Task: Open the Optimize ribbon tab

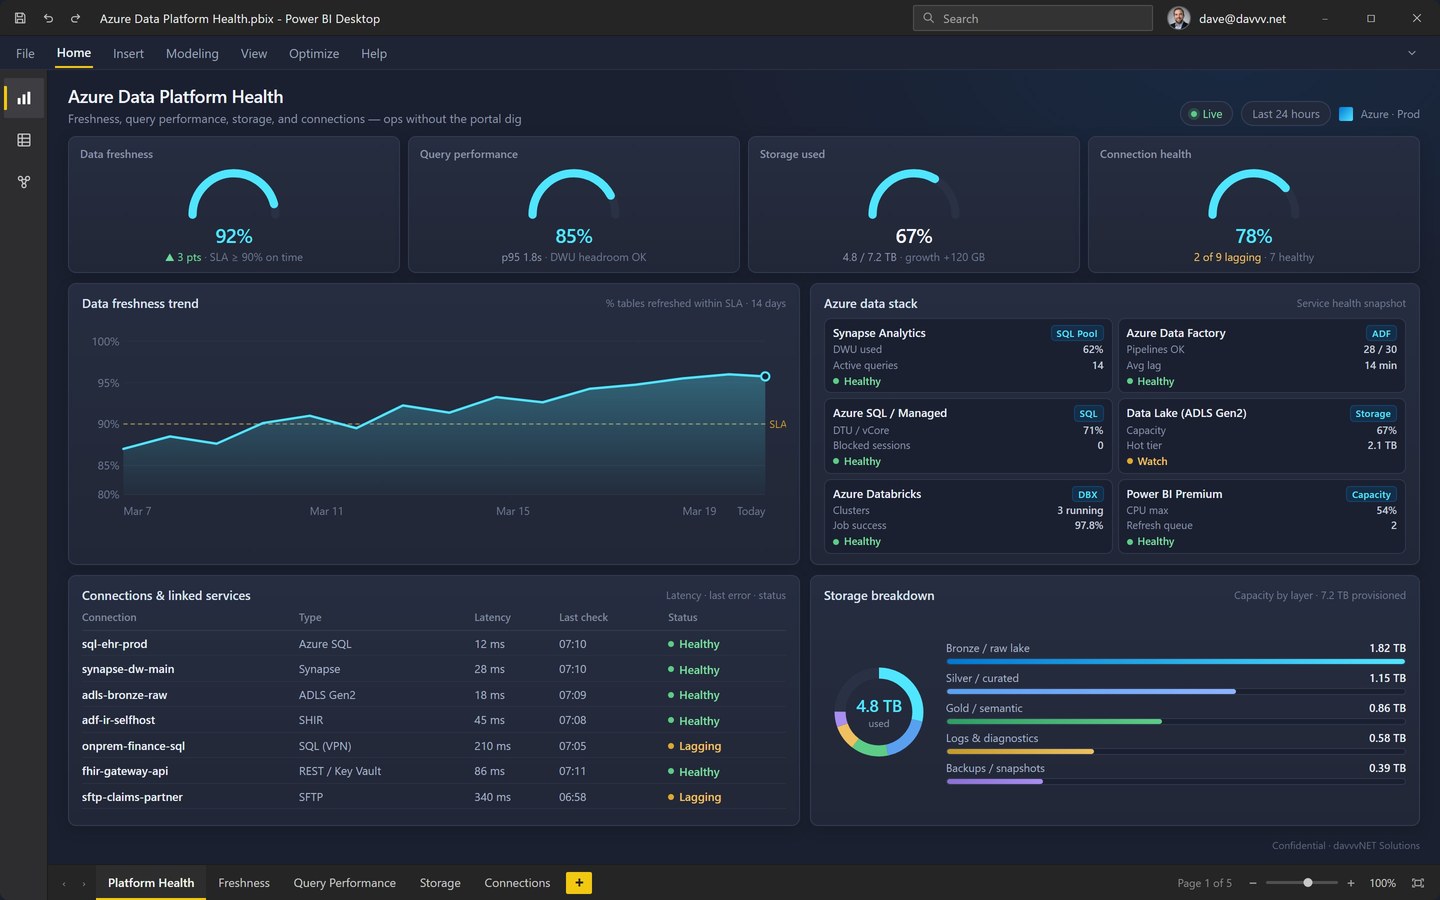Action: (x=314, y=53)
